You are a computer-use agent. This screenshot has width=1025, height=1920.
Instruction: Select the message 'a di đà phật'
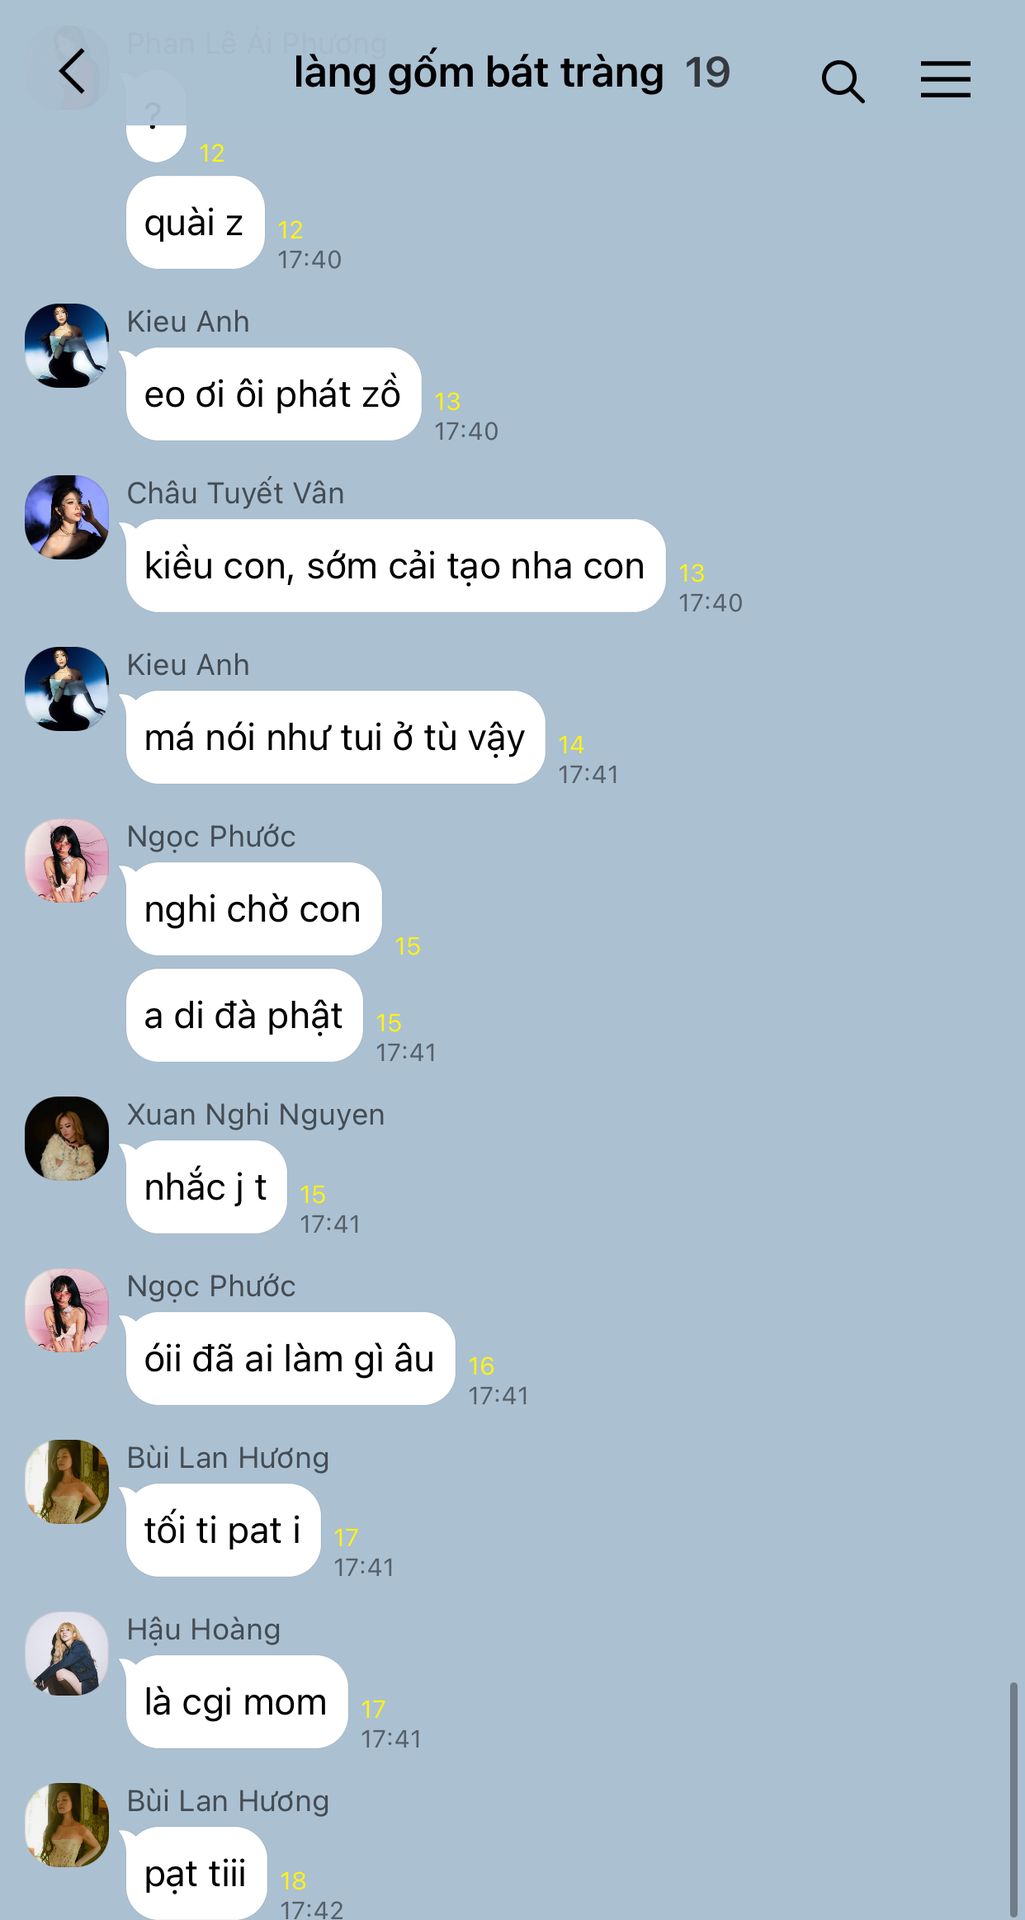[x=244, y=1015]
